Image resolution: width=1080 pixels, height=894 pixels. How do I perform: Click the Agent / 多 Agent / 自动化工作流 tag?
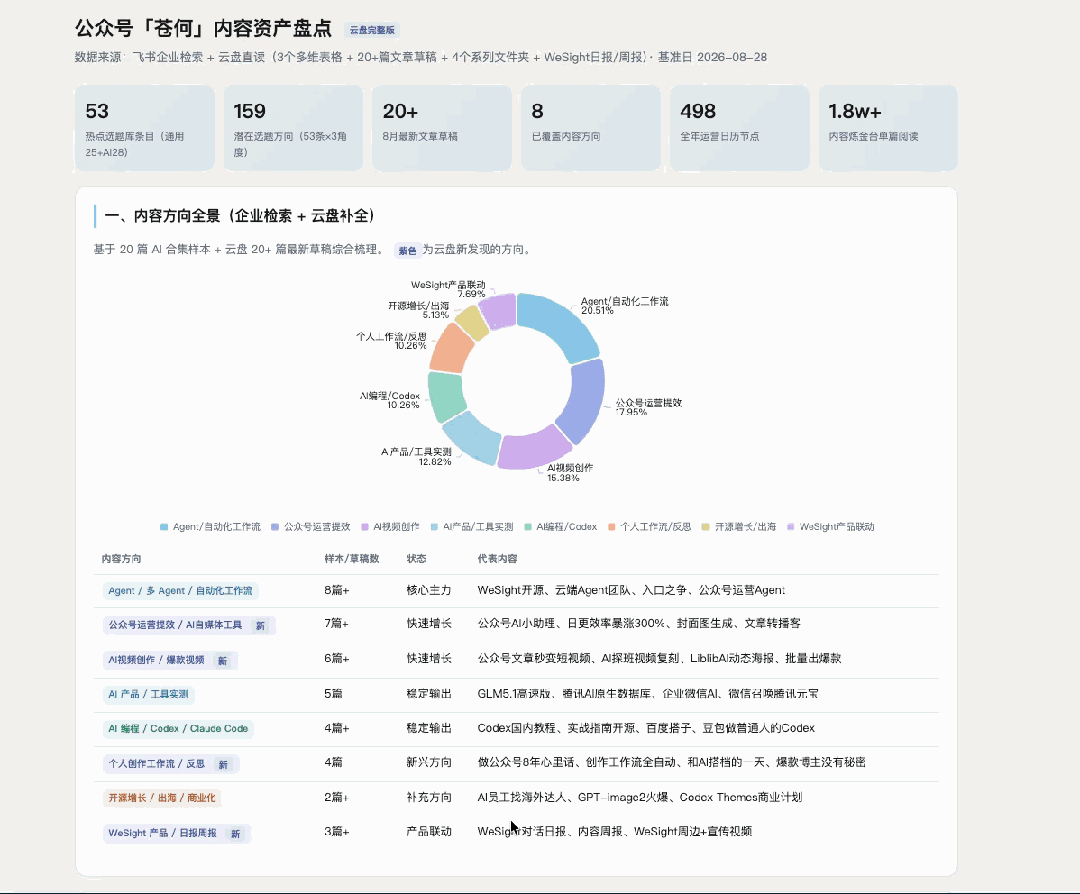click(180, 591)
